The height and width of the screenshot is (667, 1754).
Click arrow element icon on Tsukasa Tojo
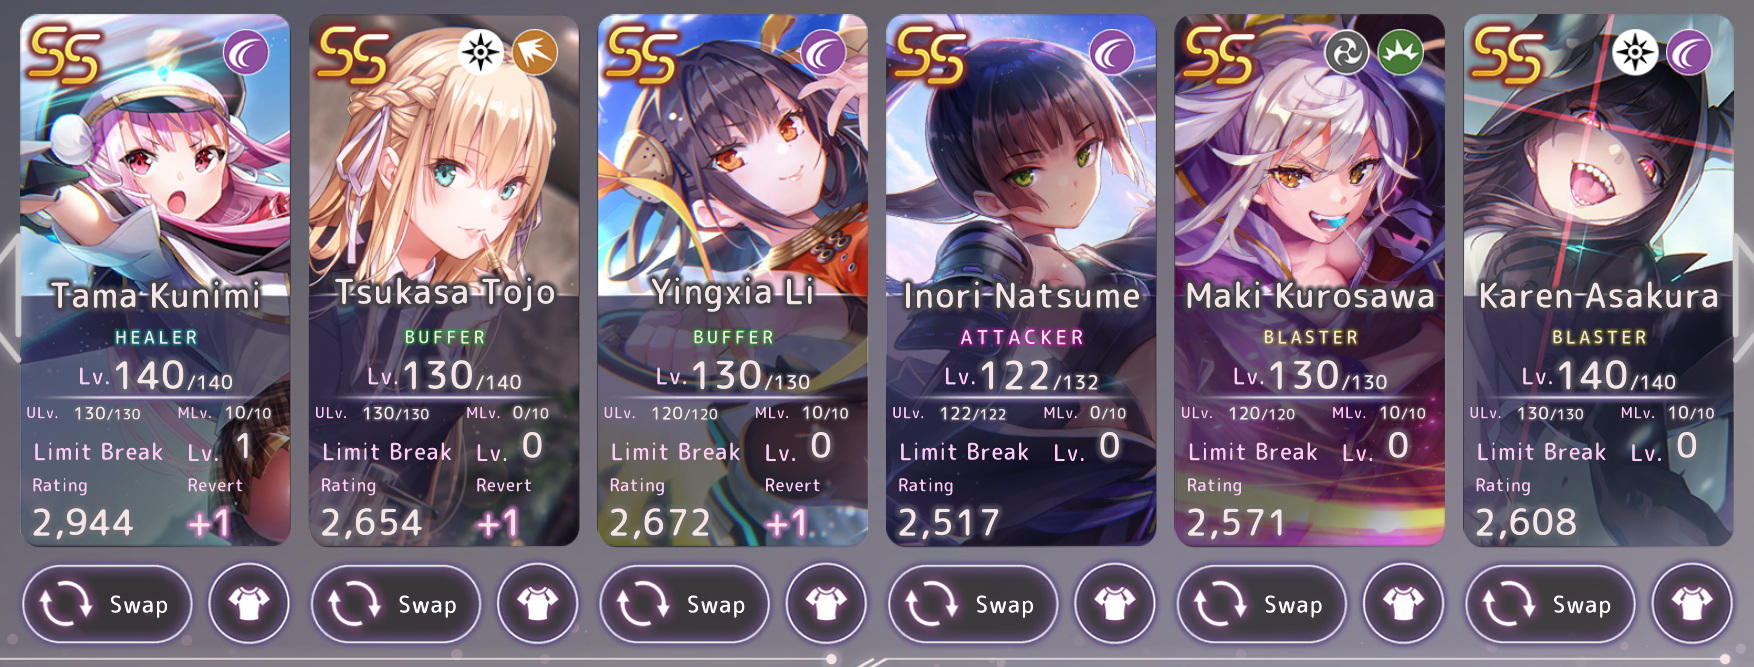(x=535, y=52)
